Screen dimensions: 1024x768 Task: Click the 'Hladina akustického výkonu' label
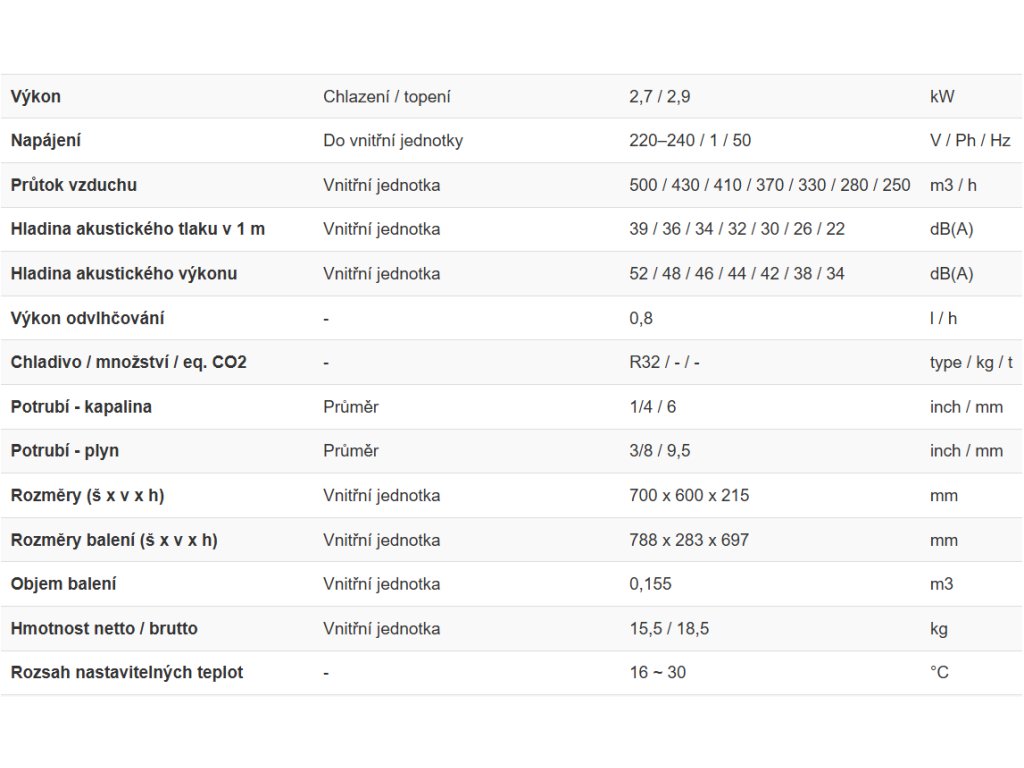(x=124, y=274)
